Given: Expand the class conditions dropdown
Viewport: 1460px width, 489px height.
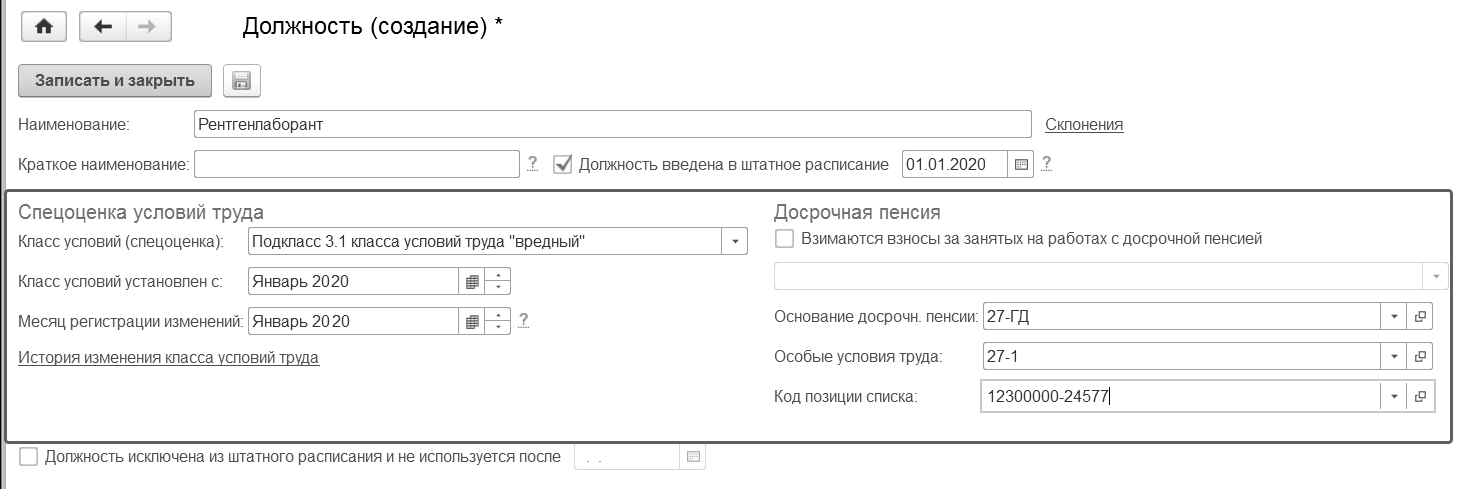Looking at the screenshot, I should [735, 241].
